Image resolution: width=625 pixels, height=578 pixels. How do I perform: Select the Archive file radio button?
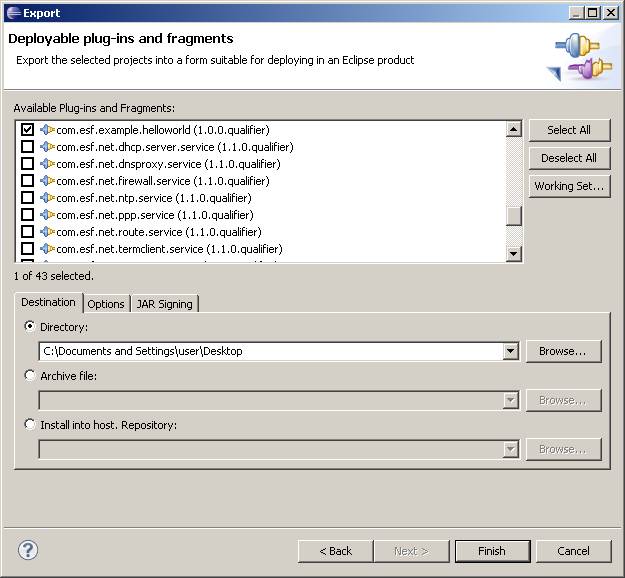click(x=30, y=376)
